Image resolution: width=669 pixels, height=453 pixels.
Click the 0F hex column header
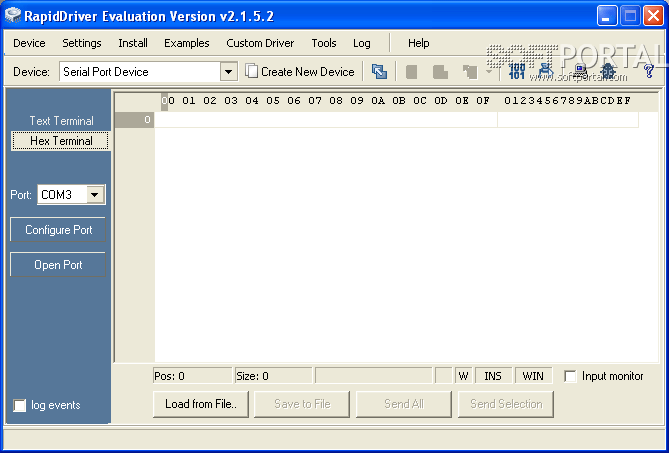483,101
